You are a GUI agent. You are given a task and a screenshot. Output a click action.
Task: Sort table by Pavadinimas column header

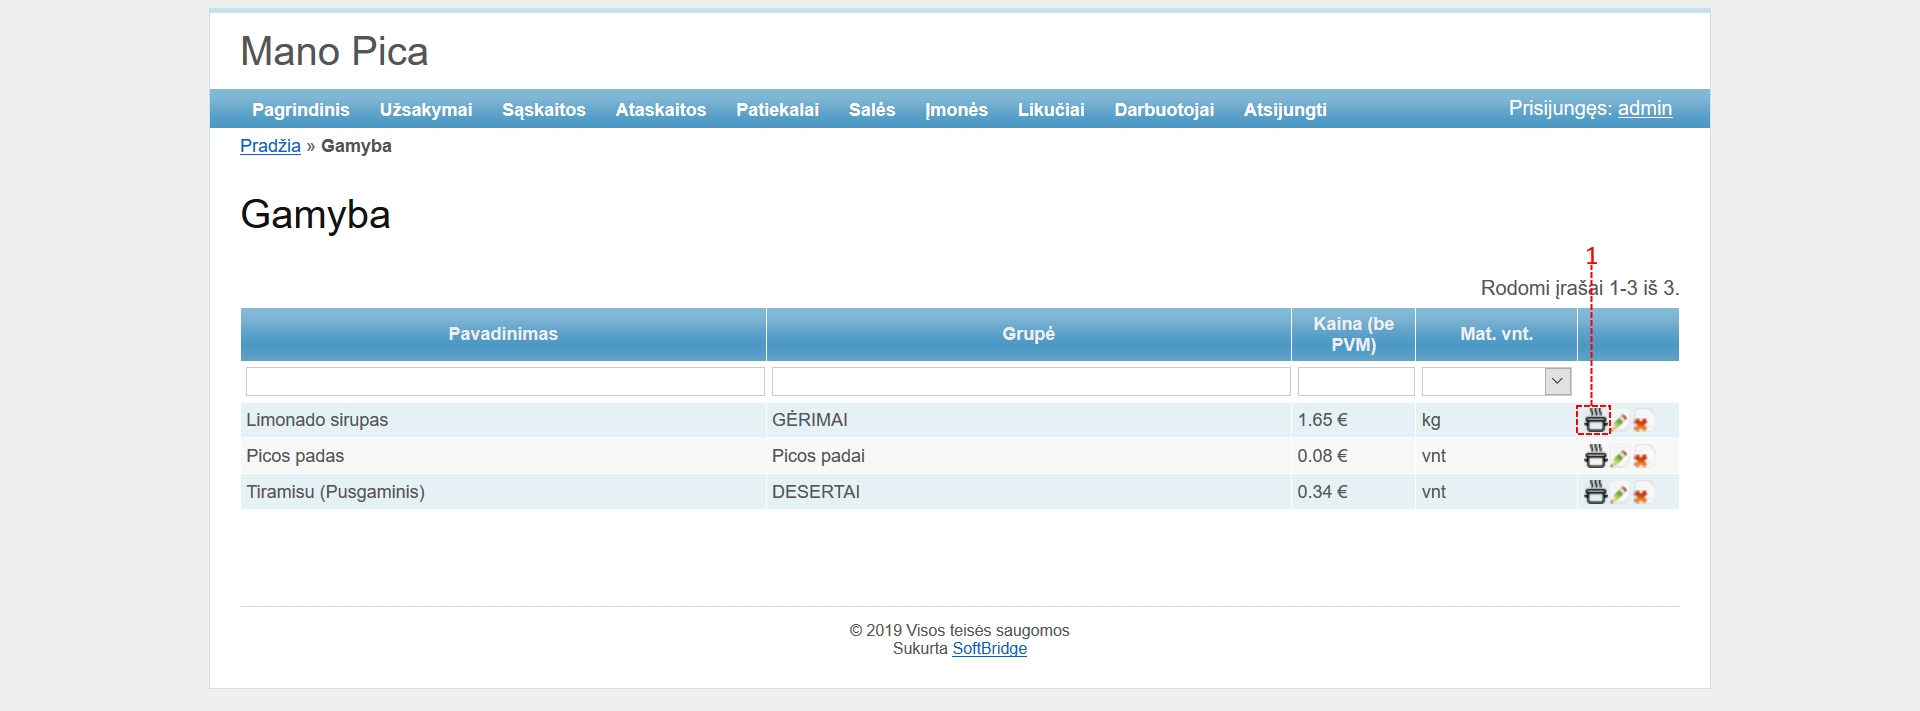coord(503,334)
